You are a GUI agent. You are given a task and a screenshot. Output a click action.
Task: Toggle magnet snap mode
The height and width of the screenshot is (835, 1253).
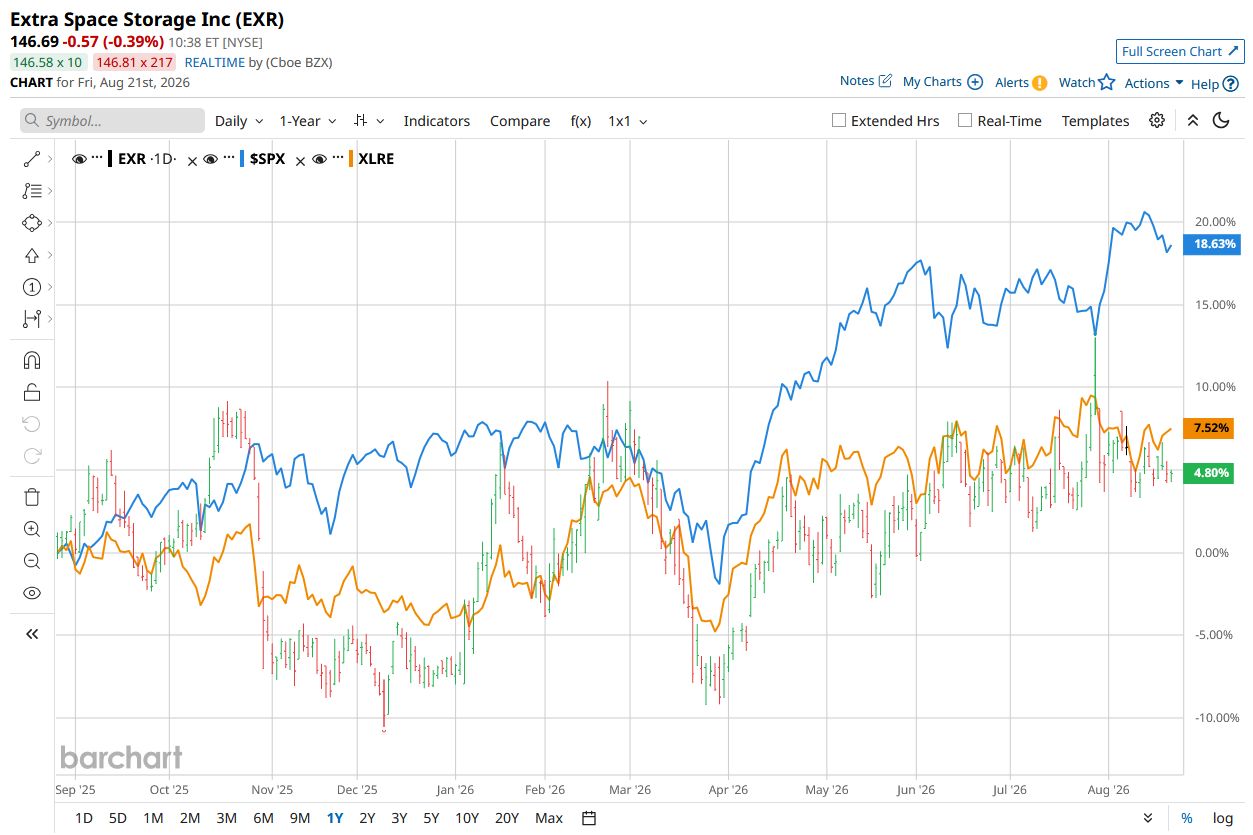(x=31, y=360)
